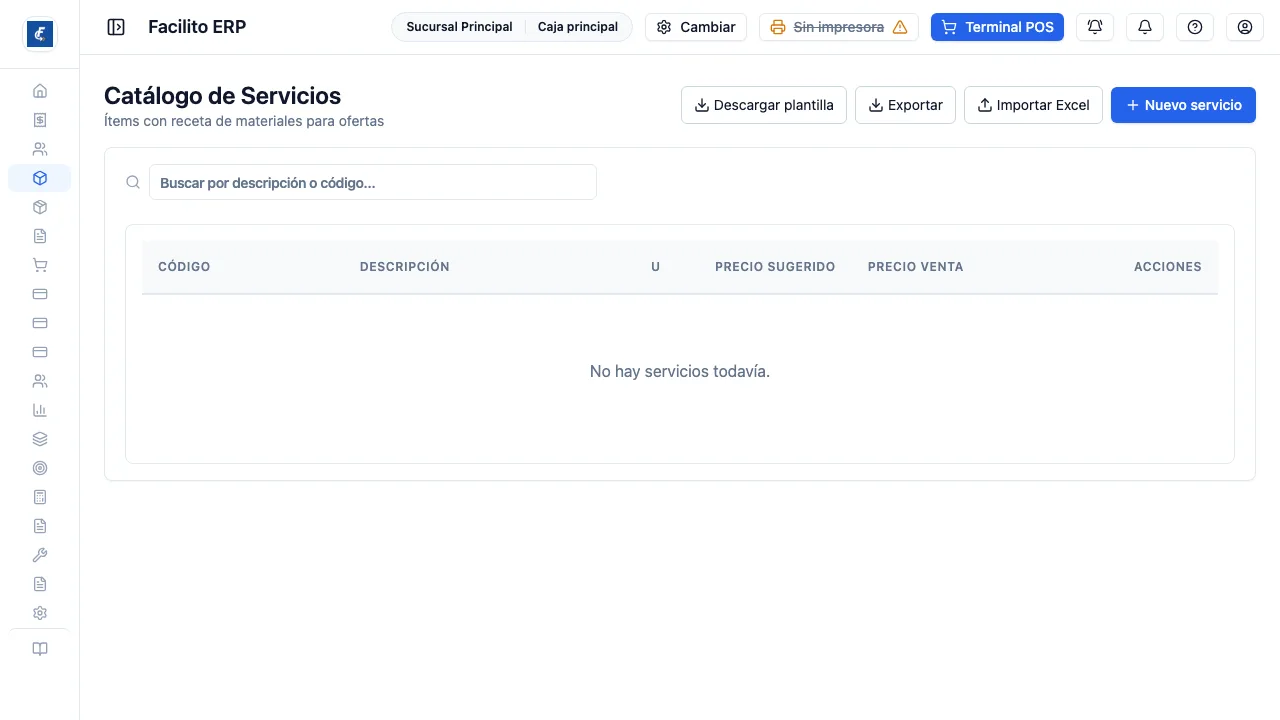Click the CÓDIGO column header

pyautogui.click(x=184, y=267)
